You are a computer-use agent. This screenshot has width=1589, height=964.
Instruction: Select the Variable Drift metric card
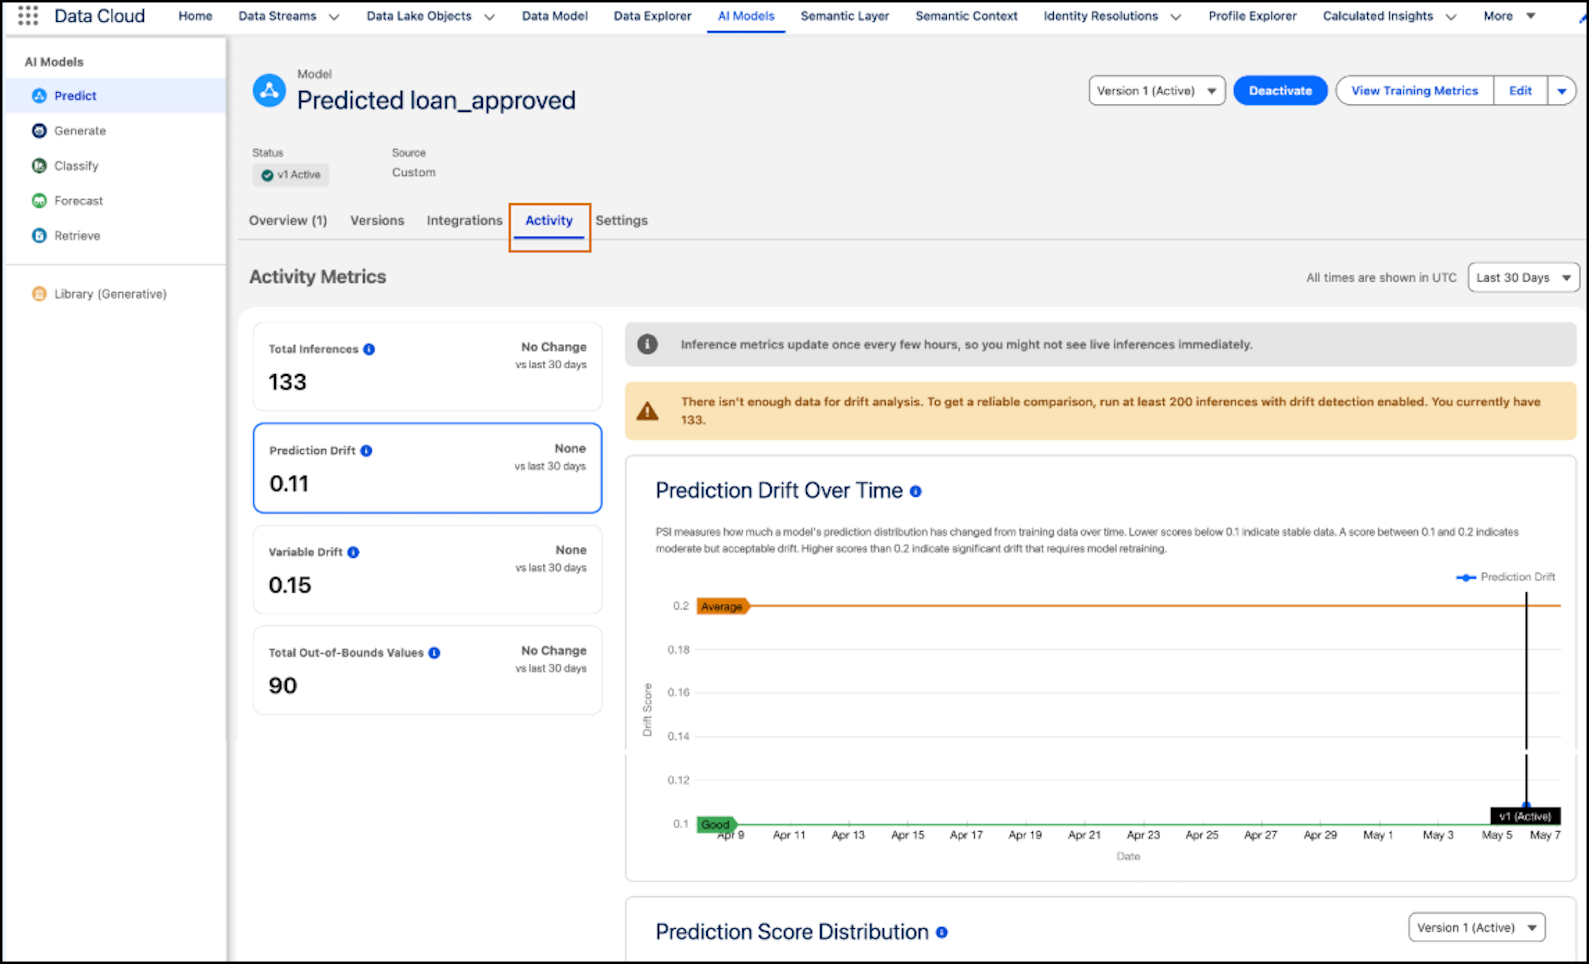428,569
